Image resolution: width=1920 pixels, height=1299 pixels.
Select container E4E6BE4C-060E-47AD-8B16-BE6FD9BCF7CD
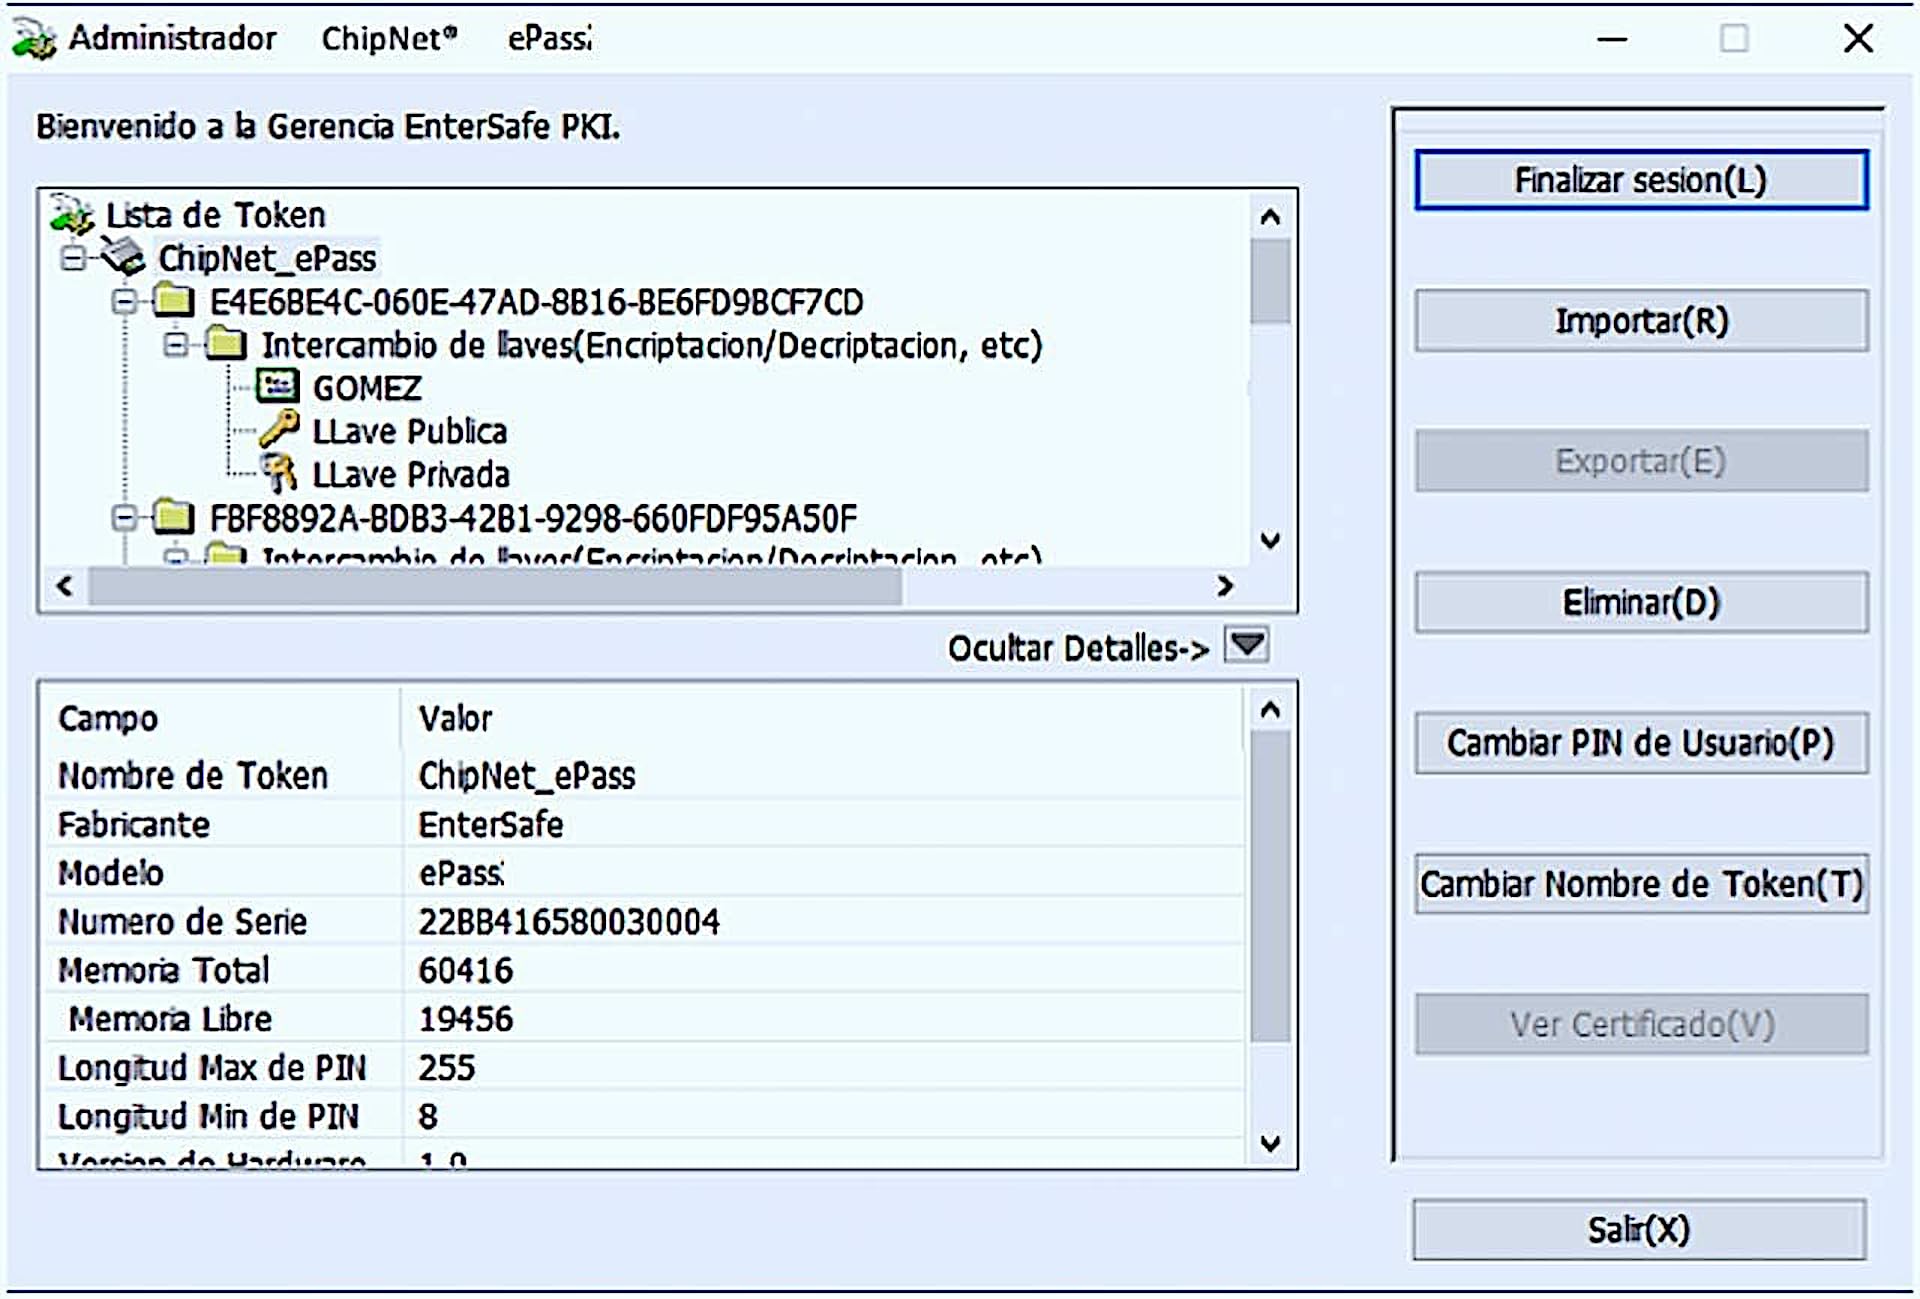(536, 302)
